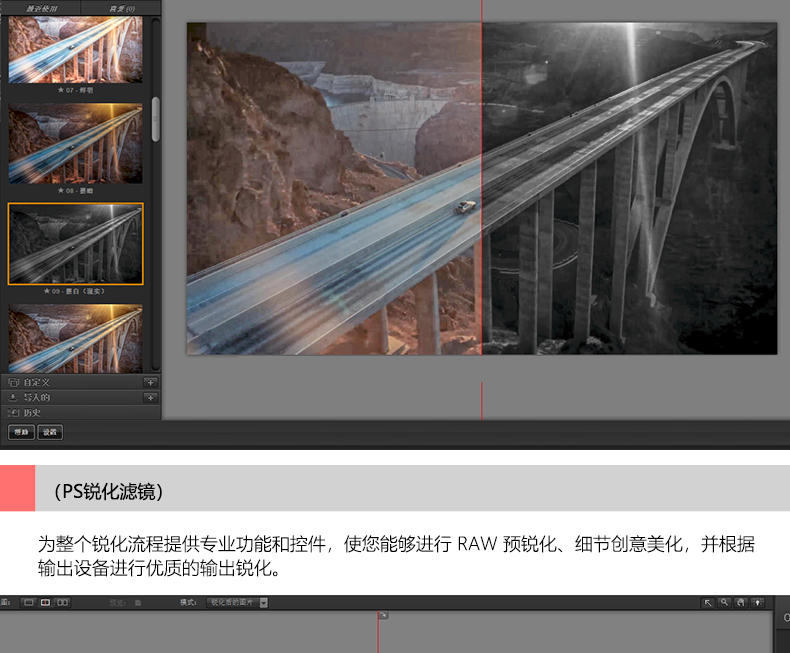Select the hand pan tool
790x653 pixels.
coord(741,603)
